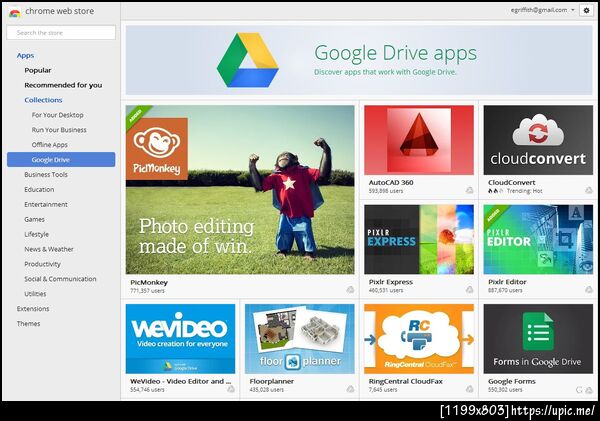Viewport: 600px width, 421px height.
Task: Open the Floorplanner thumbnail
Action: coord(300,339)
